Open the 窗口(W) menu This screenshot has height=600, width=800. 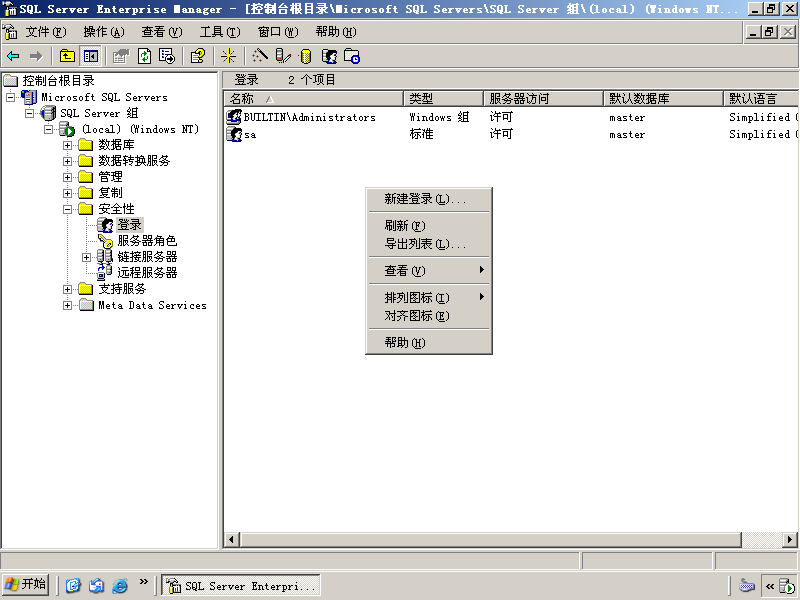(278, 32)
